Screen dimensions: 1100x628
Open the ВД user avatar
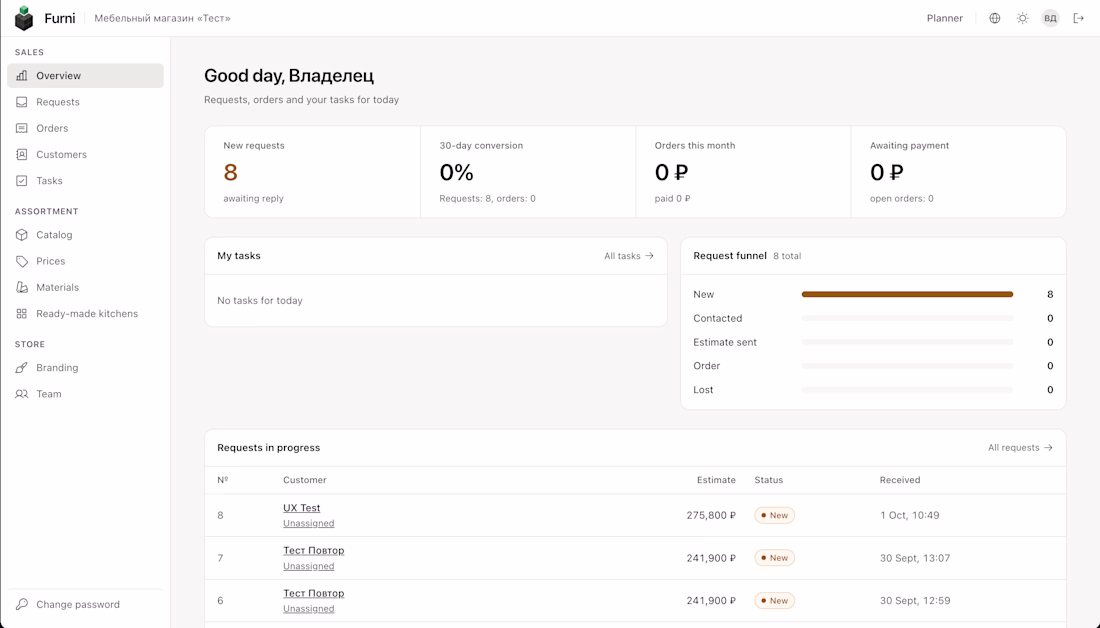click(x=1050, y=18)
